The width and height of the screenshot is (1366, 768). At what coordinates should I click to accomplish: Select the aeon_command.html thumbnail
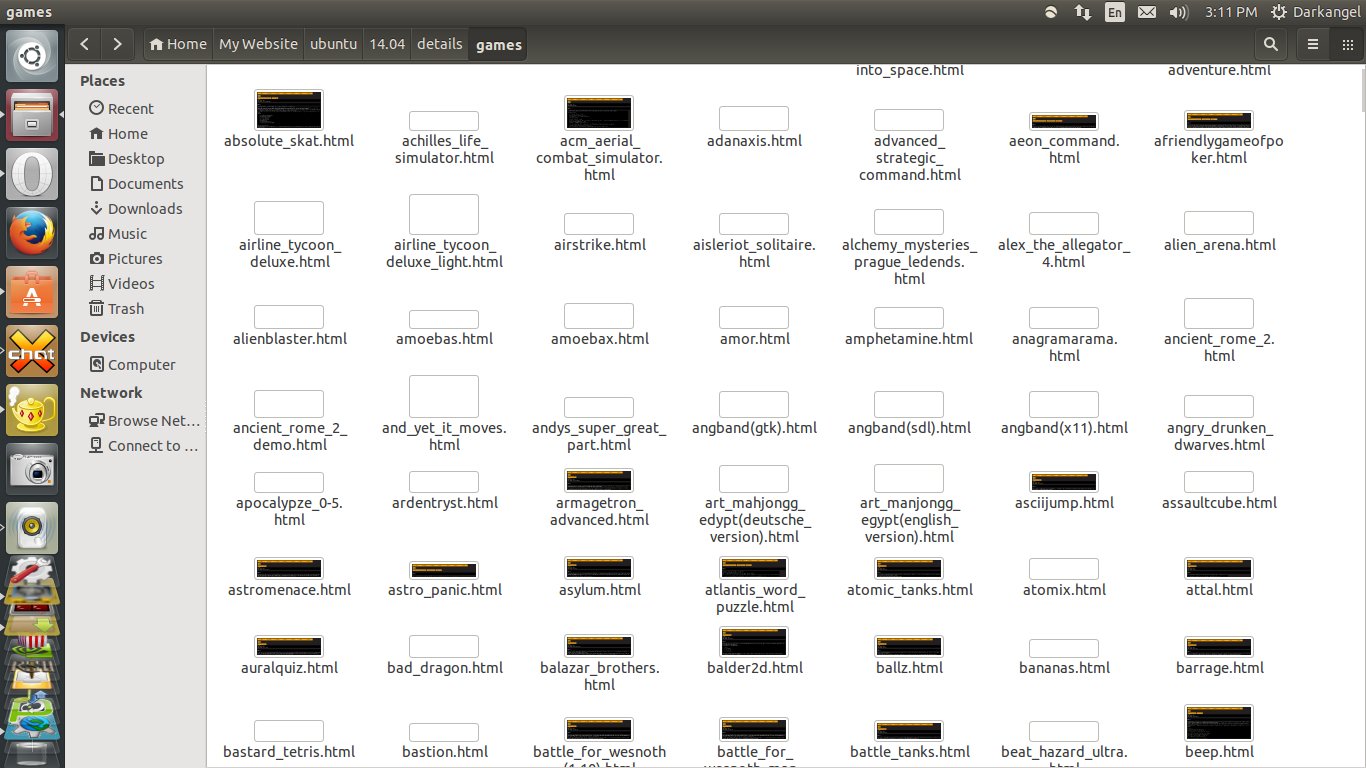(1064, 121)
